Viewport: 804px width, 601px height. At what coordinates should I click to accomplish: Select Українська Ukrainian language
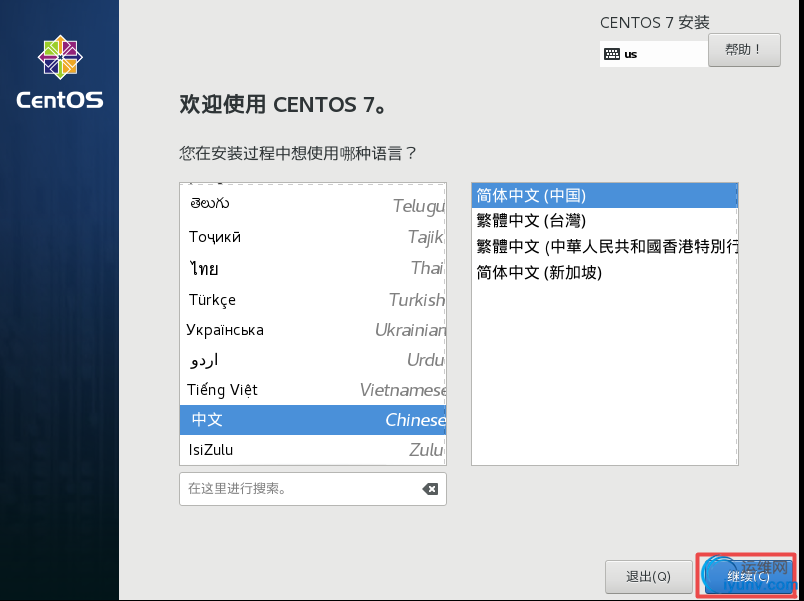tap(313, 330)
